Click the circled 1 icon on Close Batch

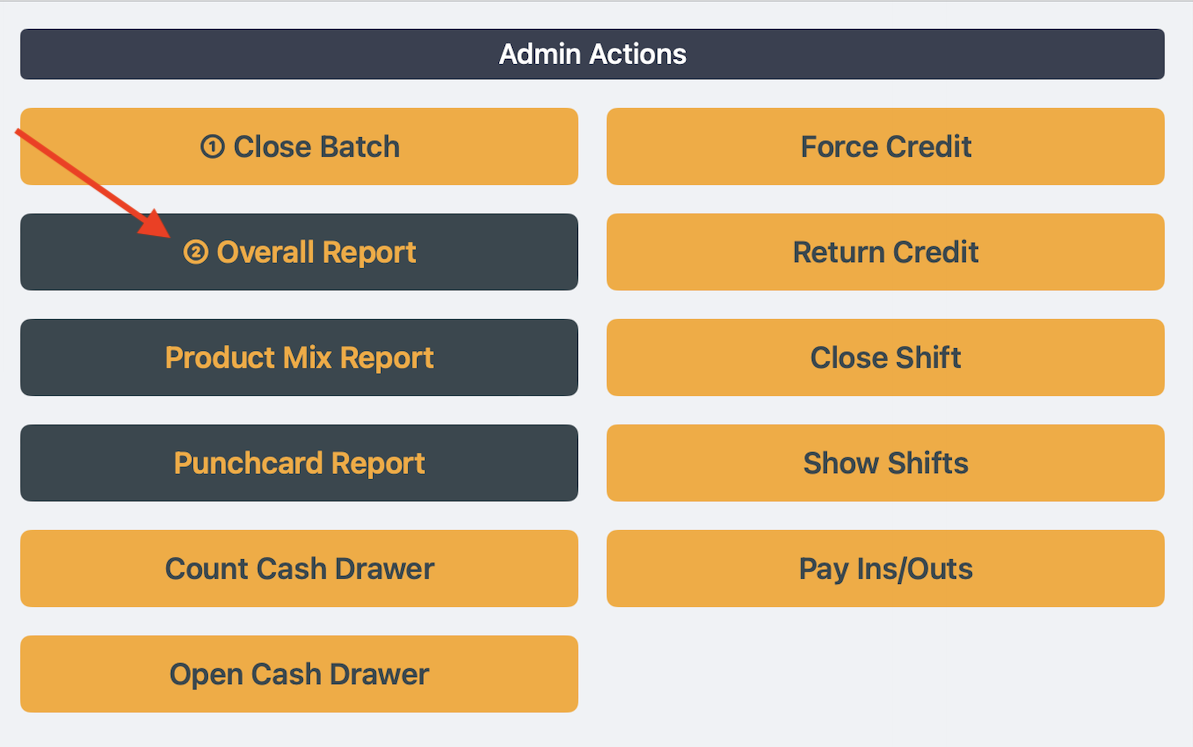(x=212, y=148)
